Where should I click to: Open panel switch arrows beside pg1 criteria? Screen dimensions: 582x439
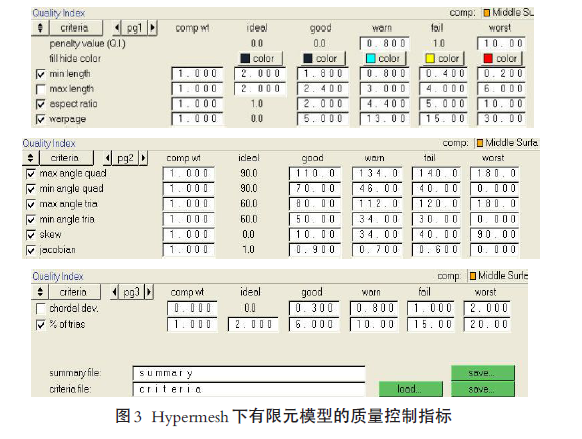(x=40, y=28)
